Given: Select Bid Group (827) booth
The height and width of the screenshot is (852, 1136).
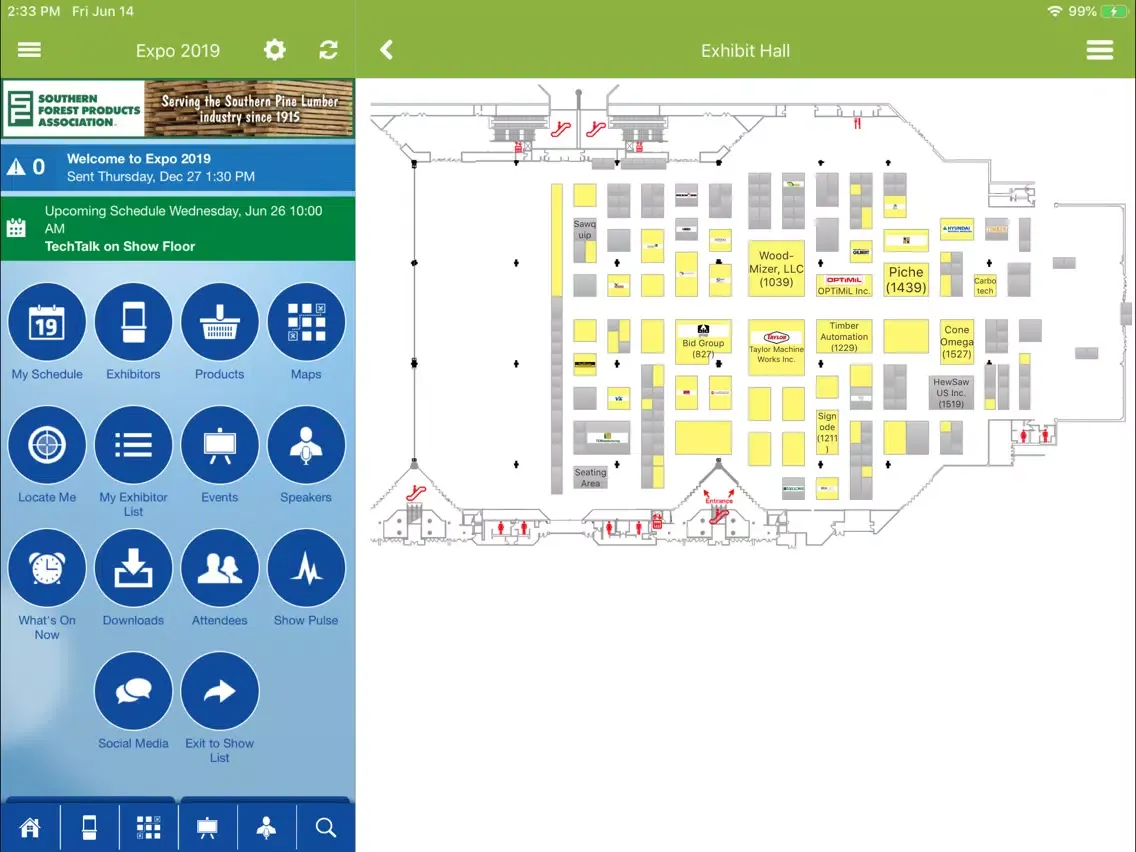Looking at the screenshot, I should pyautogui.click(x=703, y=342).
